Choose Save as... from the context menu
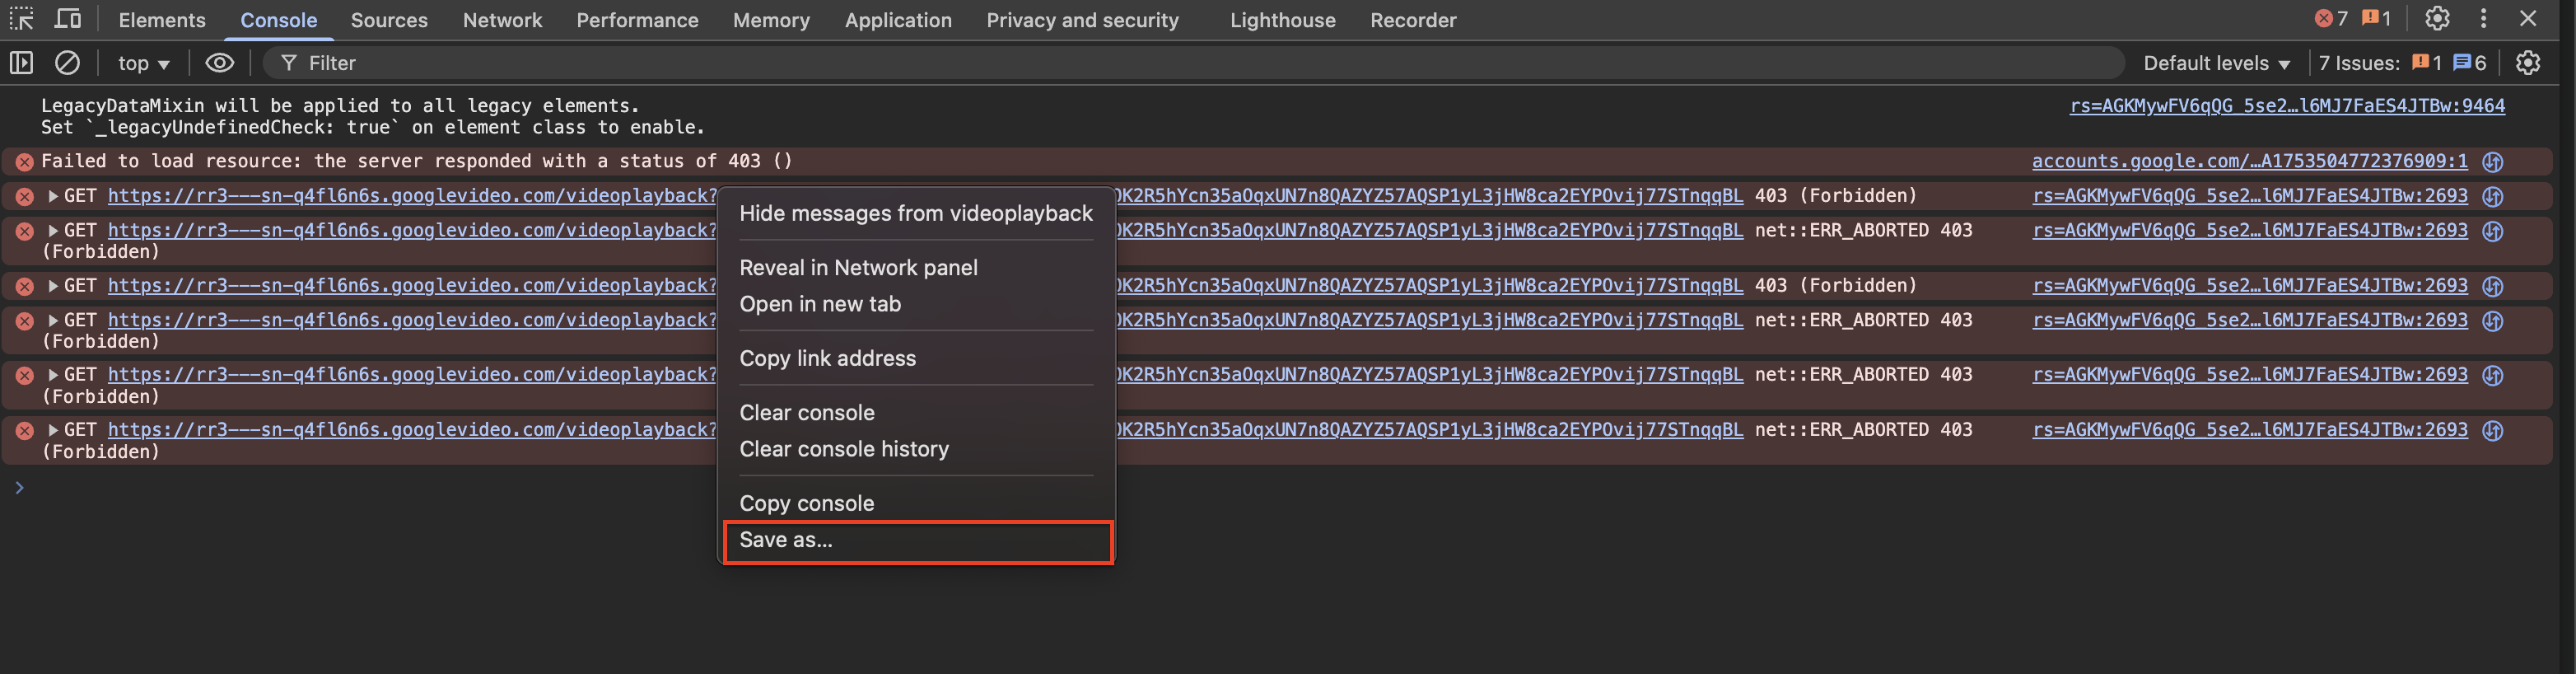Screen dimensions: 2576x674 coord(786,540)
